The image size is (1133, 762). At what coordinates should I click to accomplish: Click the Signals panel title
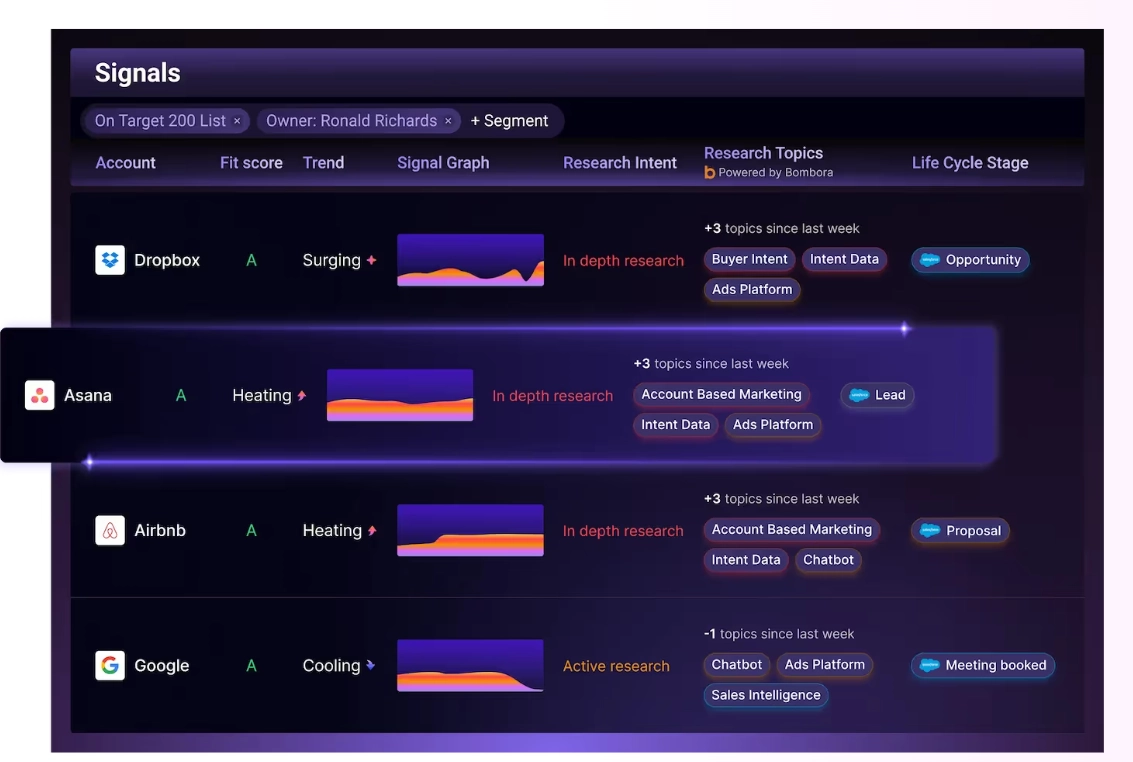137,73
